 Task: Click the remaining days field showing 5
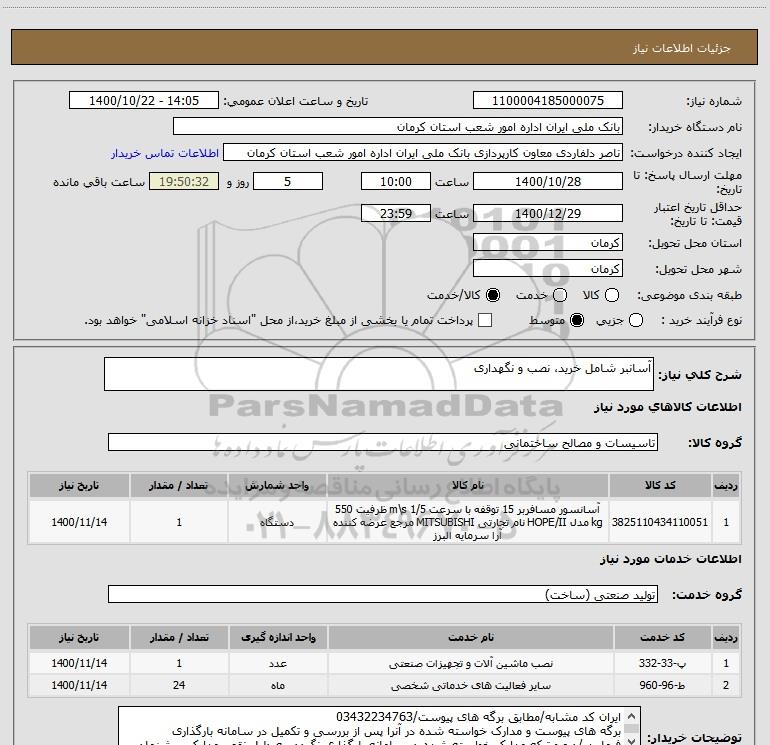coord(288,181)
